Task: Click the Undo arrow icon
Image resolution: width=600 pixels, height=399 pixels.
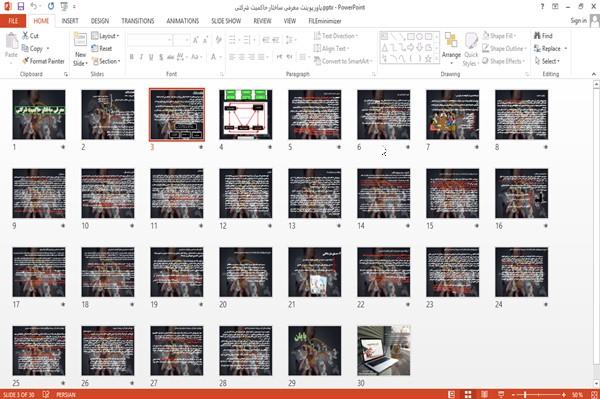Action: 33,7
